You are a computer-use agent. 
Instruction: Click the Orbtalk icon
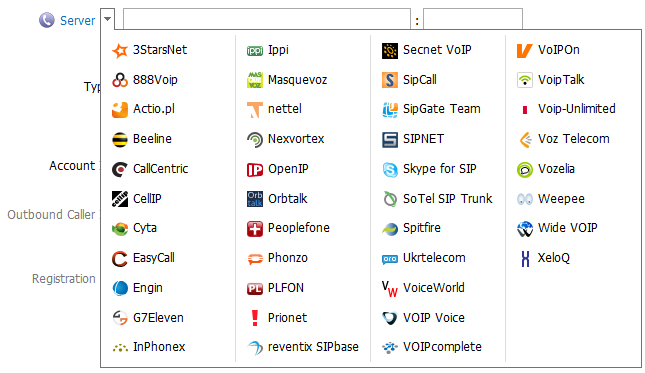pyautogui.click(x=255, y=199)
